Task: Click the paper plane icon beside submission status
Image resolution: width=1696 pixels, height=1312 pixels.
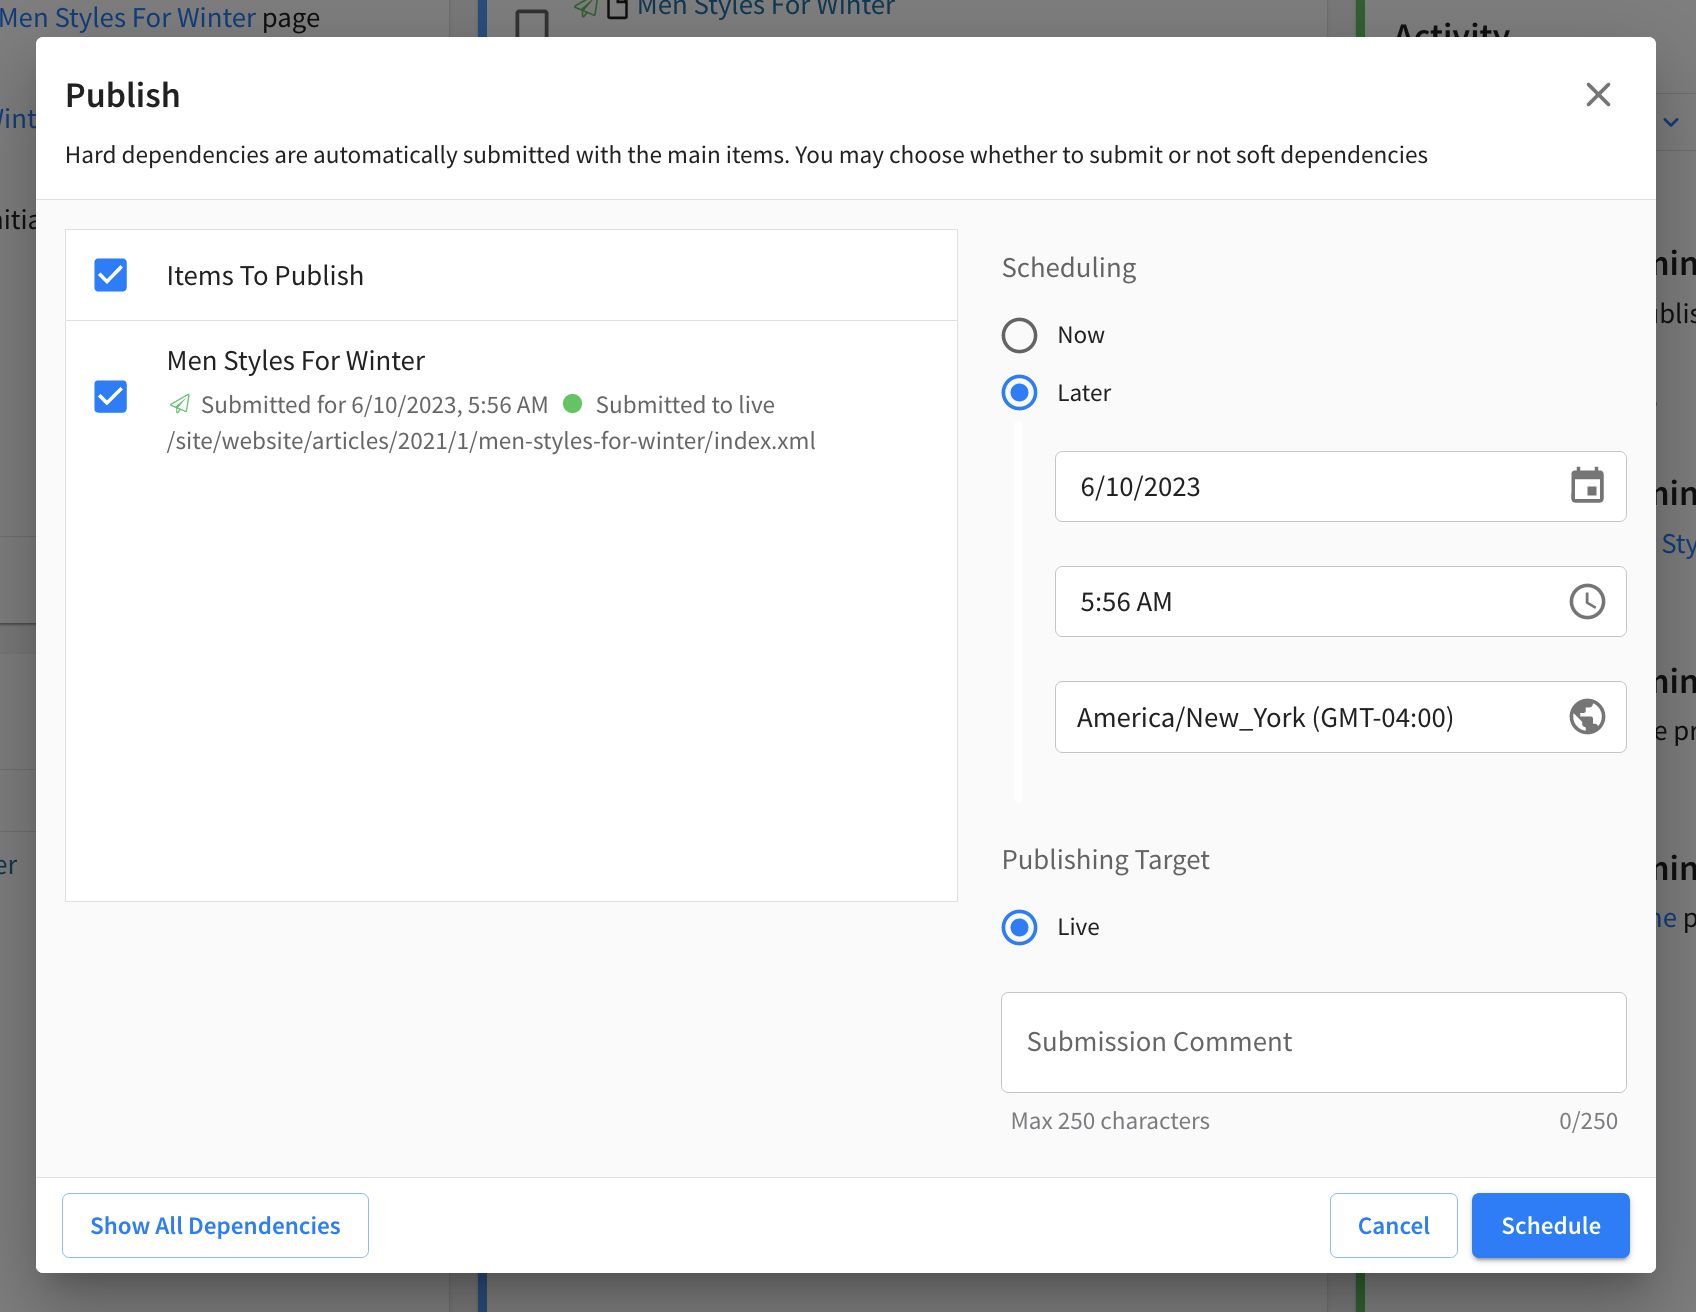Action: point(180,404)
